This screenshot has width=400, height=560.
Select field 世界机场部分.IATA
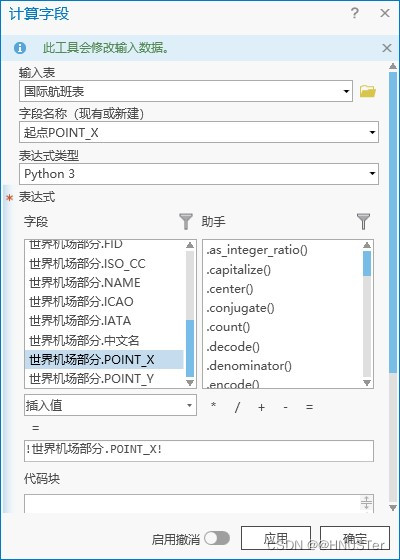[104, 321]
